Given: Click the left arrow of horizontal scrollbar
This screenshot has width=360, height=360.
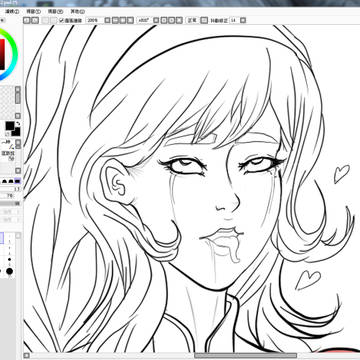Looking at the screenshot, I should pos(26,356).
